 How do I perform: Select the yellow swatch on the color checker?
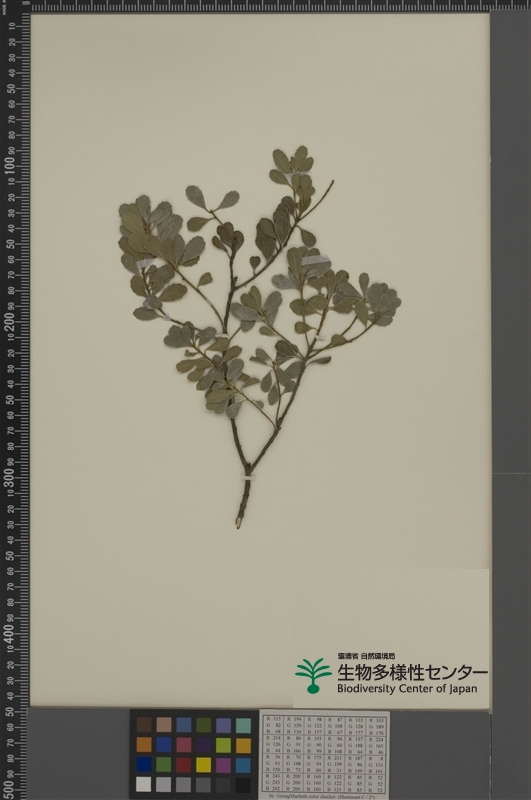204,765
